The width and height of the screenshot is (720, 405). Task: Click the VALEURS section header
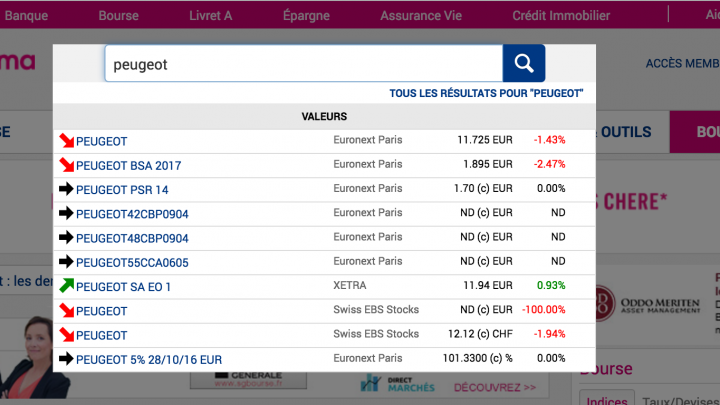(324, 117)
